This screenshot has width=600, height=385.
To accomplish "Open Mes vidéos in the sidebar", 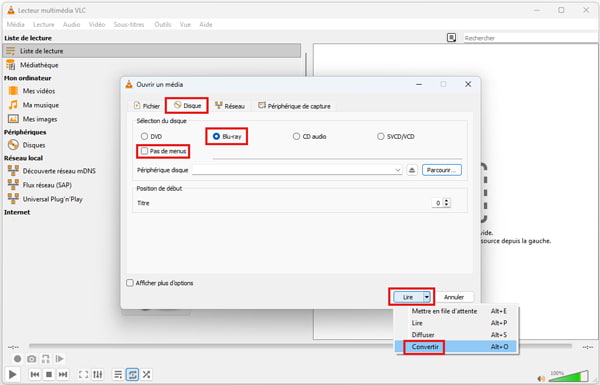I will [x=39, y=91].
